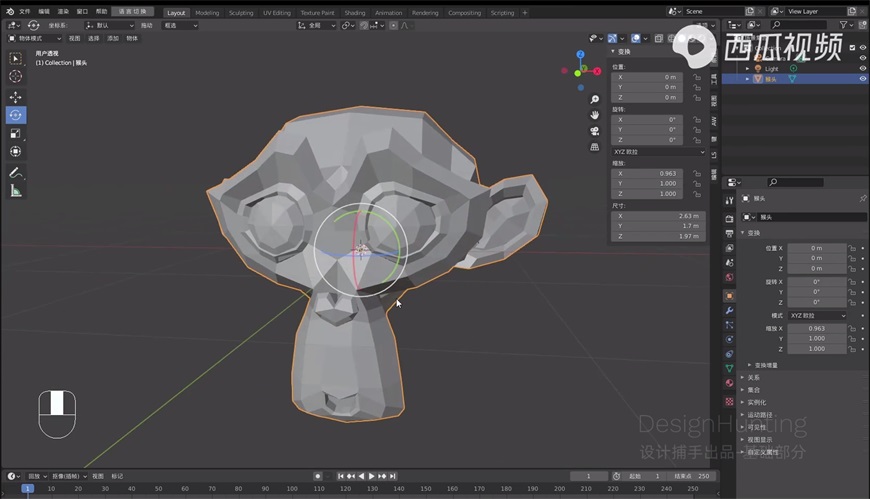Jump to the timeline's first frame
The height and width of the screenshot is (499, 870).
[341, 476]
